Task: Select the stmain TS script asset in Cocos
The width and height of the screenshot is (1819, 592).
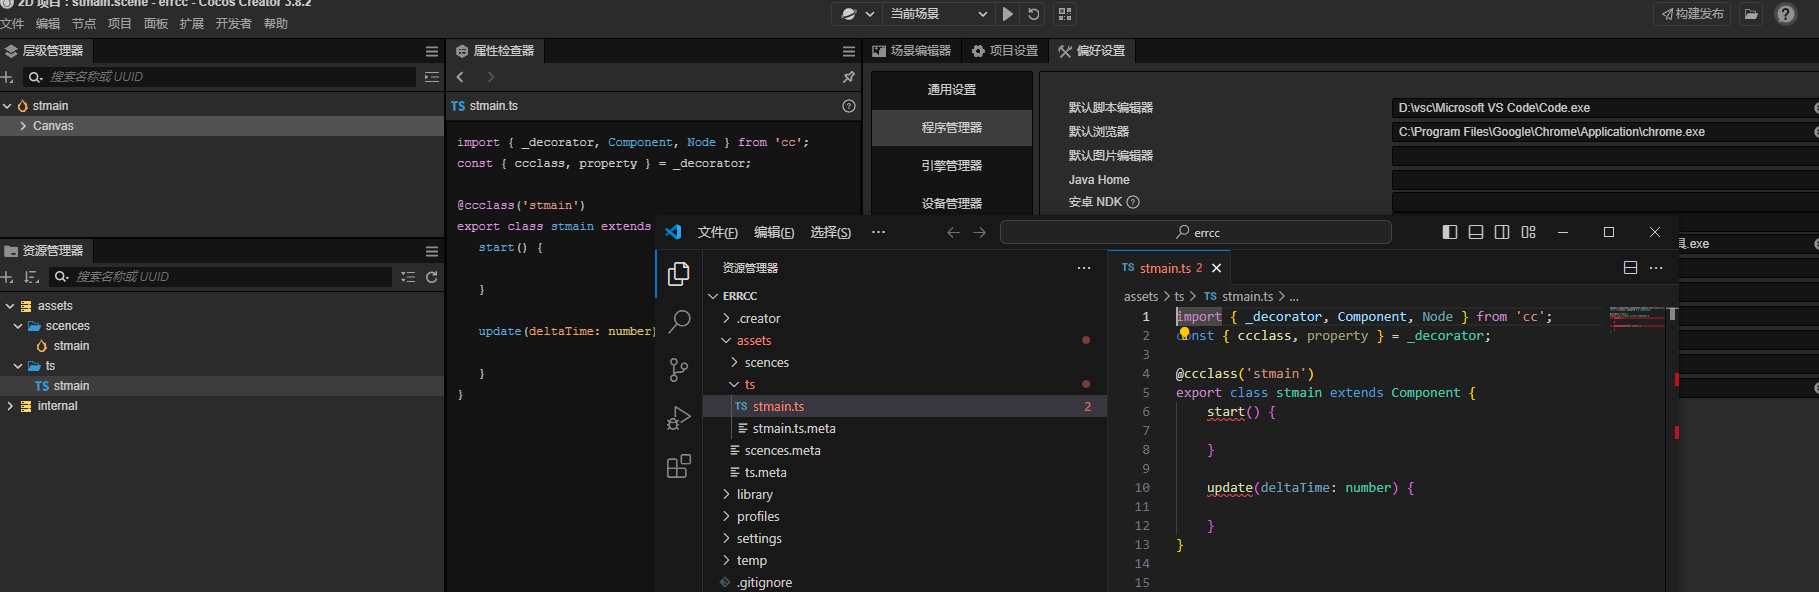Action: click(71, 386)
